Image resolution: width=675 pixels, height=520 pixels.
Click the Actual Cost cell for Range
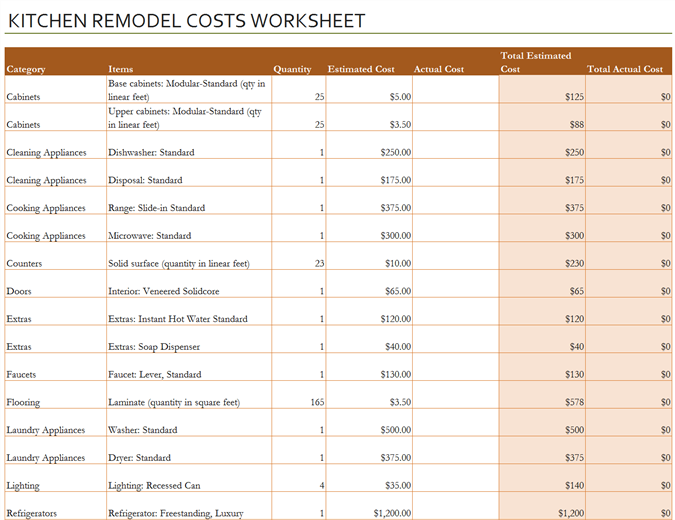455,208
